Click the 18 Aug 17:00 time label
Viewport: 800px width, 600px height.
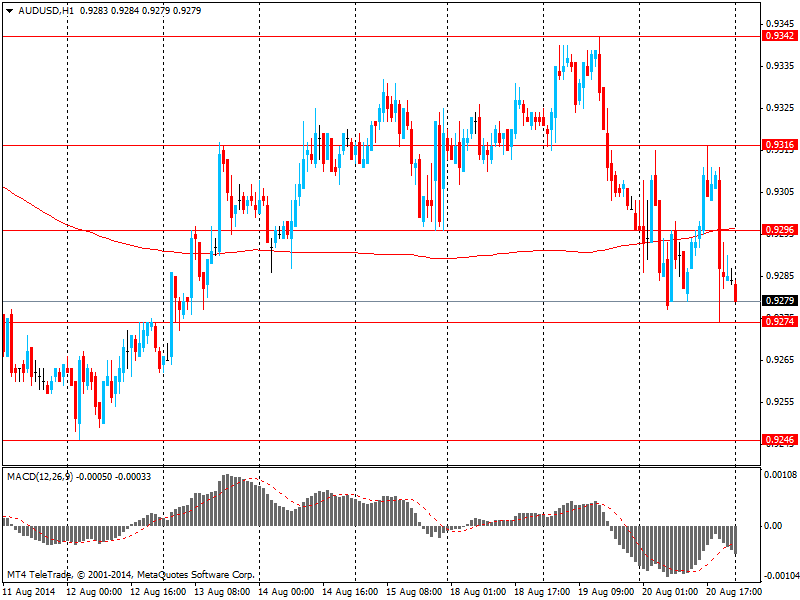point(542,592)
